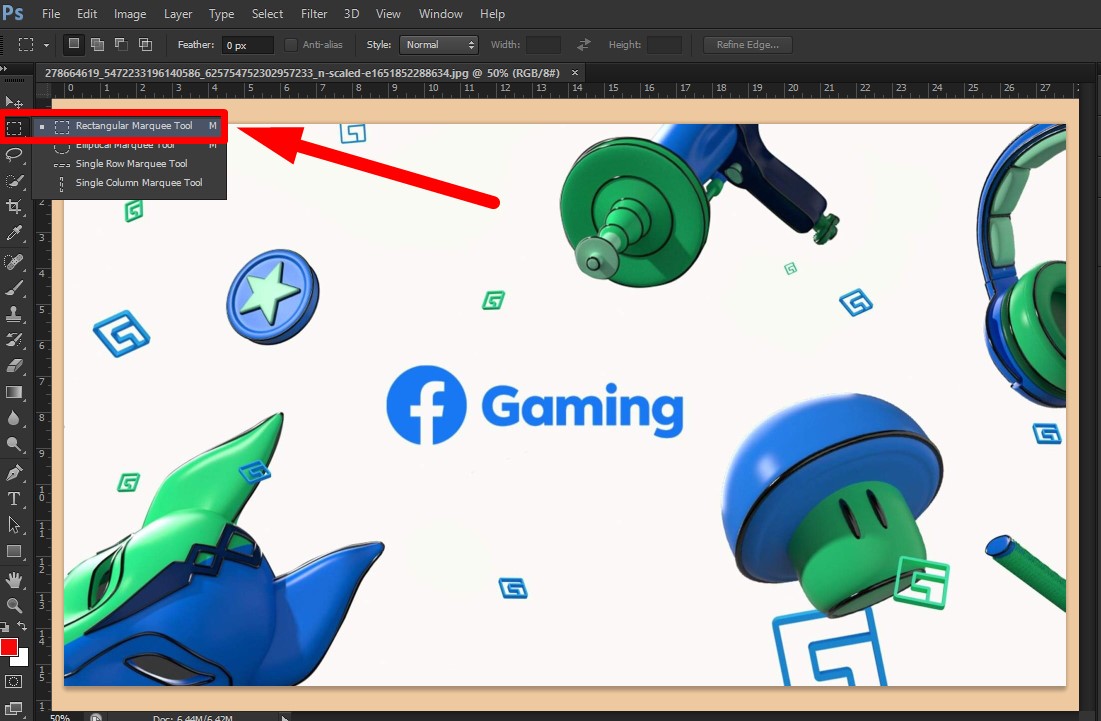1101x721 pixels.
Task: Choose the Eyedropper tool
Action: pyautogui.click(x=14, y=233)
